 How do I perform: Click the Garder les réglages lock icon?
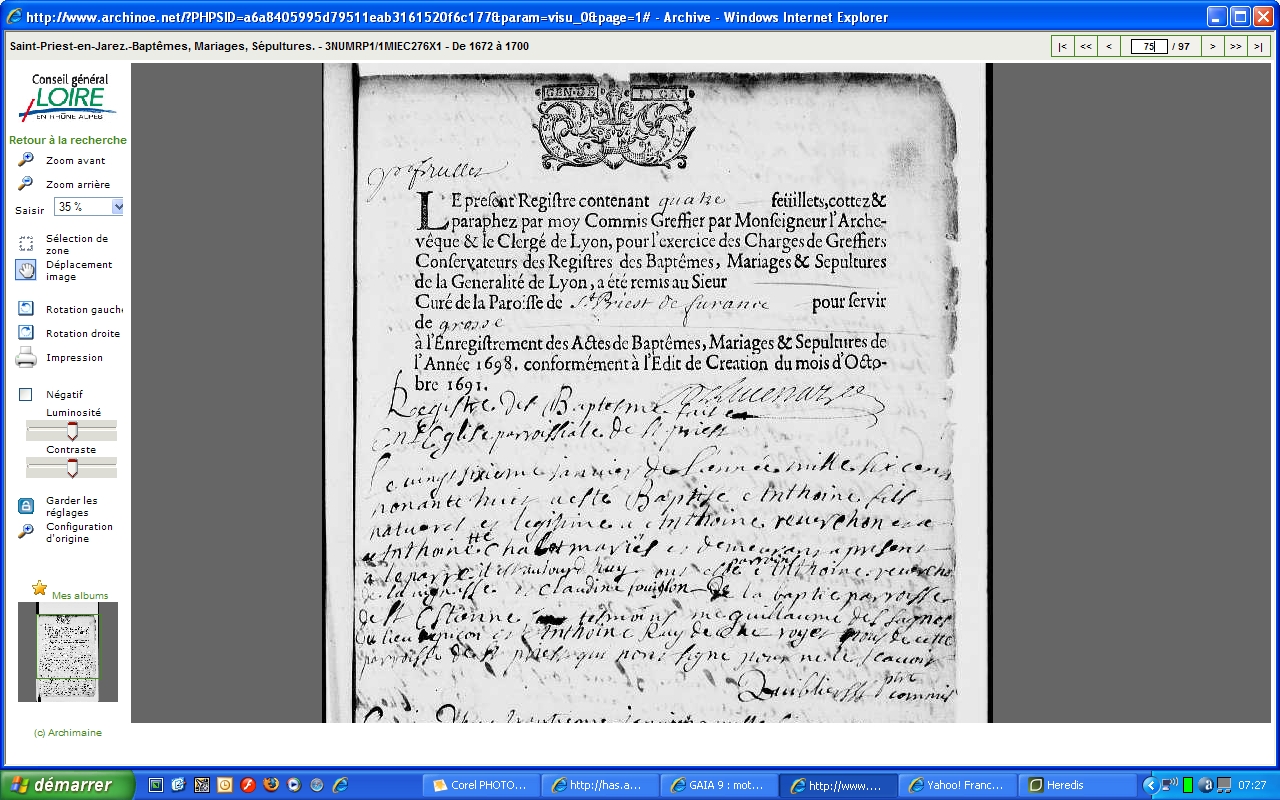pyautogui.click(x=26, y=506)
